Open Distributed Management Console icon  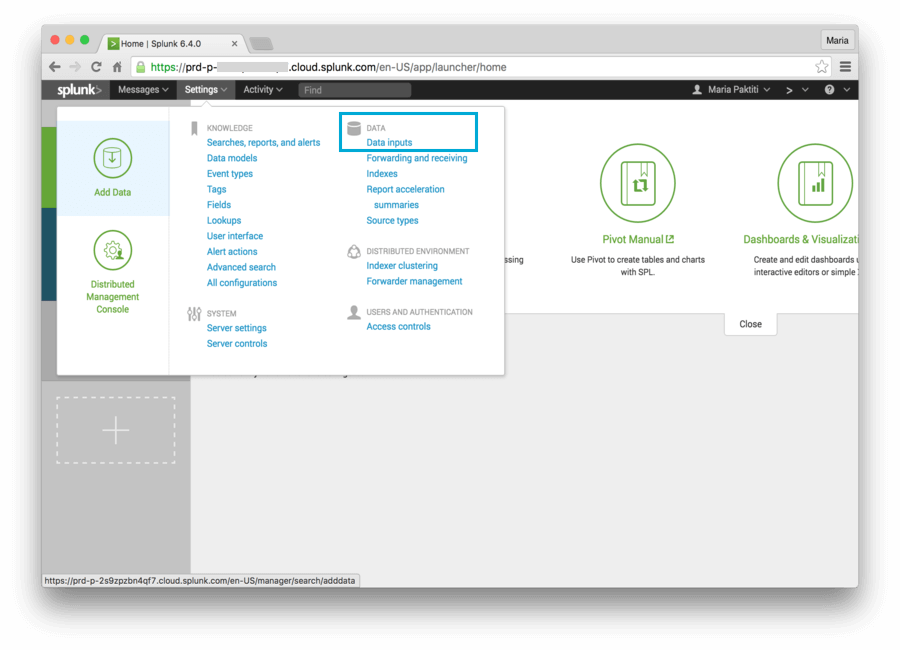point(112,250)
